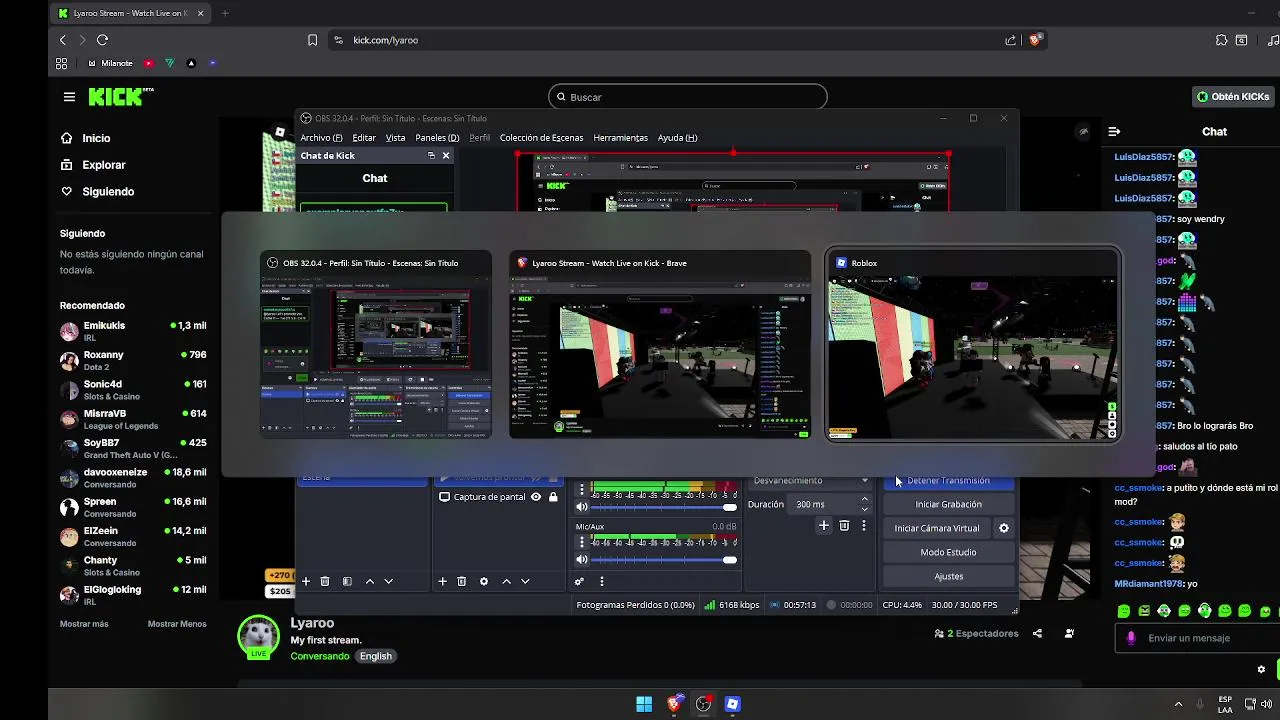The height and width of the screenshot is (720, 1280).
Task: Open the Milanote bookmark
Action: 110,63
